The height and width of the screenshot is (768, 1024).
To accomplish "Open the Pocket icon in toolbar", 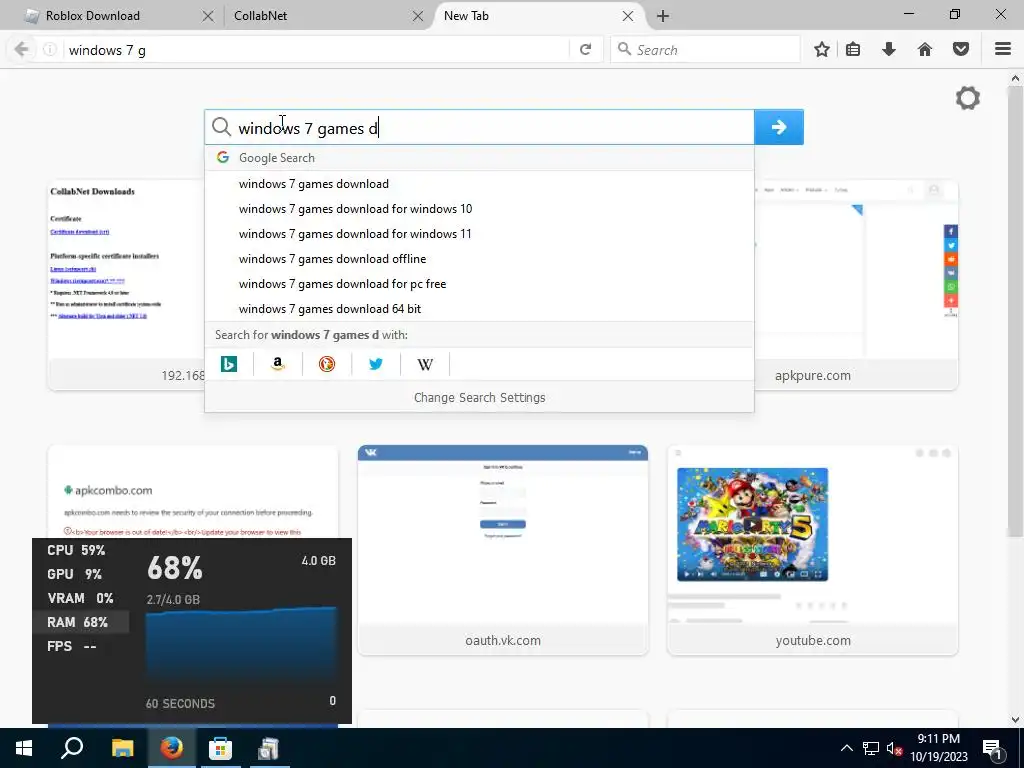I will (961, 50).
